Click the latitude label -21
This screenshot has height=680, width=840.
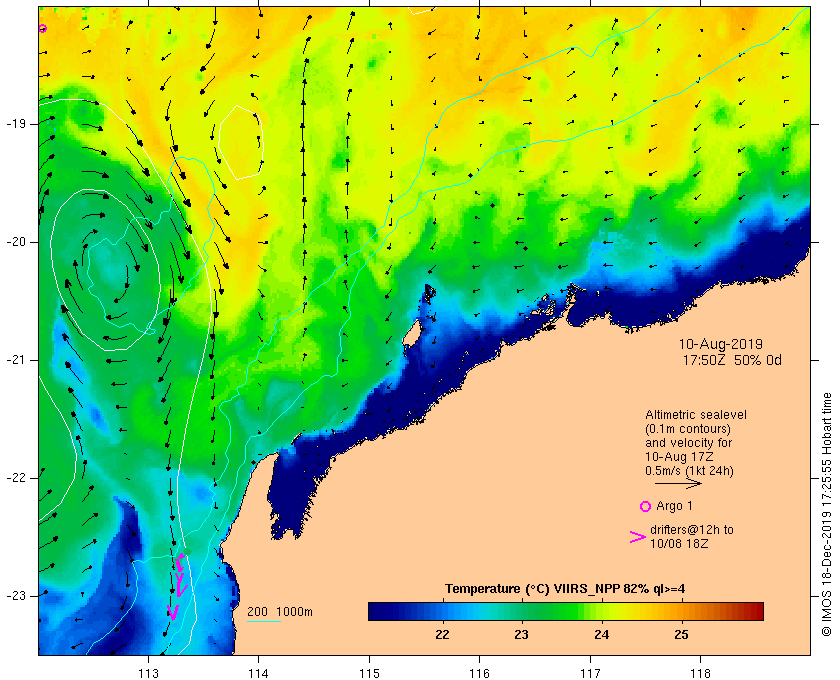16,360
